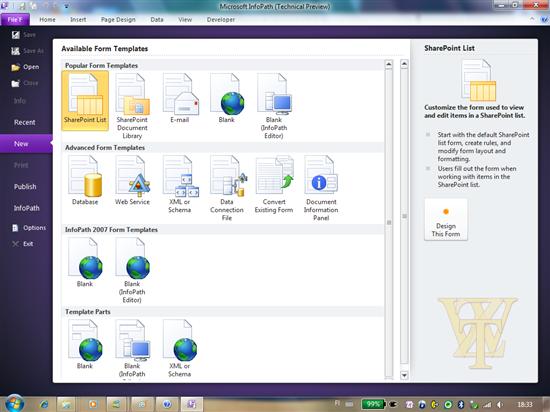Choose the SharePoint Document Library template

pos(132,106)
